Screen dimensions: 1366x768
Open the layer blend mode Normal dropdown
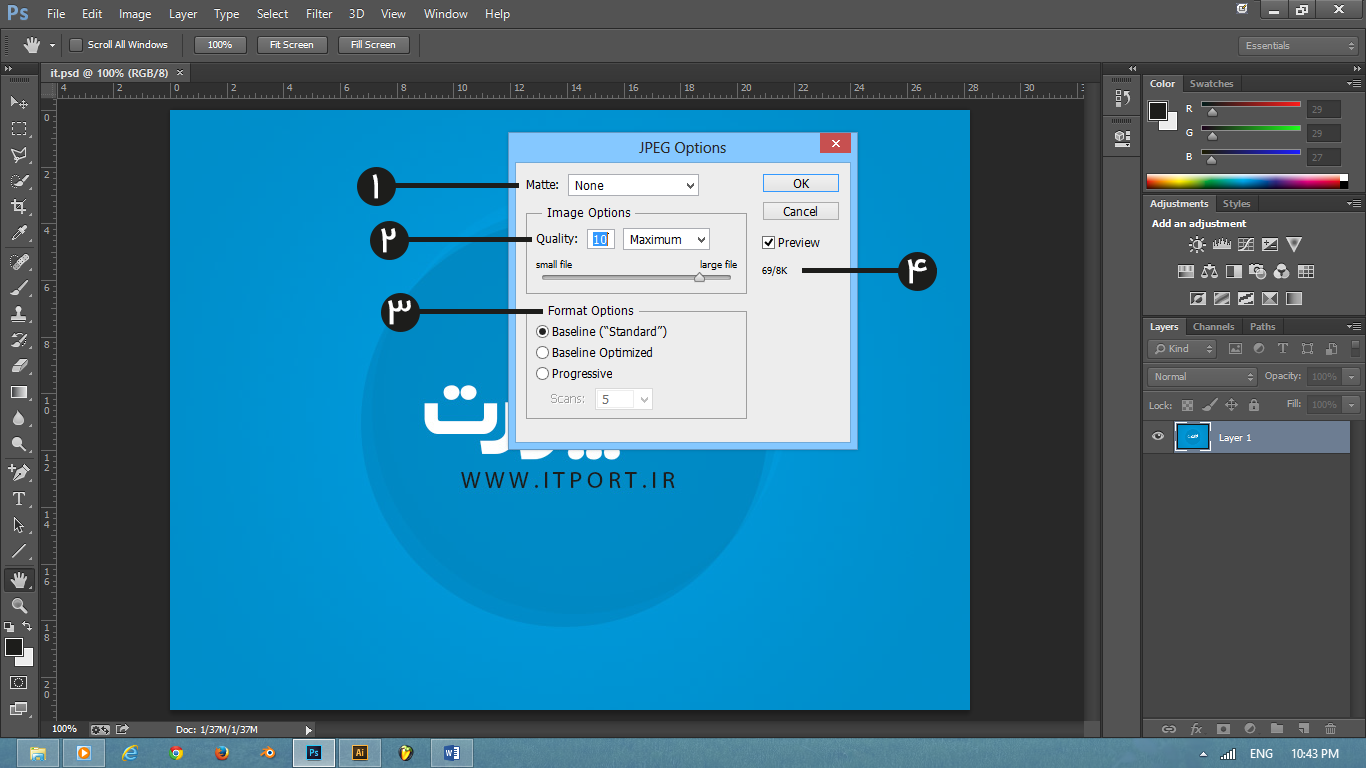tap(1203, 377)
